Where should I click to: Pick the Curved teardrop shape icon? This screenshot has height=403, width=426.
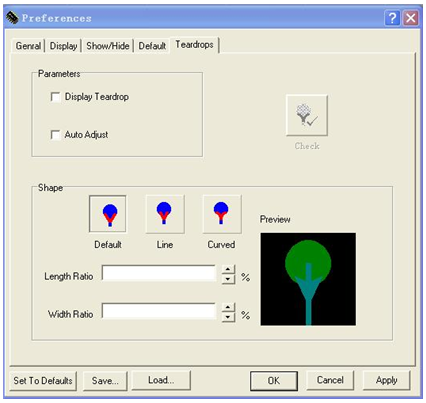pyautogui.click(x=222, y=214)
